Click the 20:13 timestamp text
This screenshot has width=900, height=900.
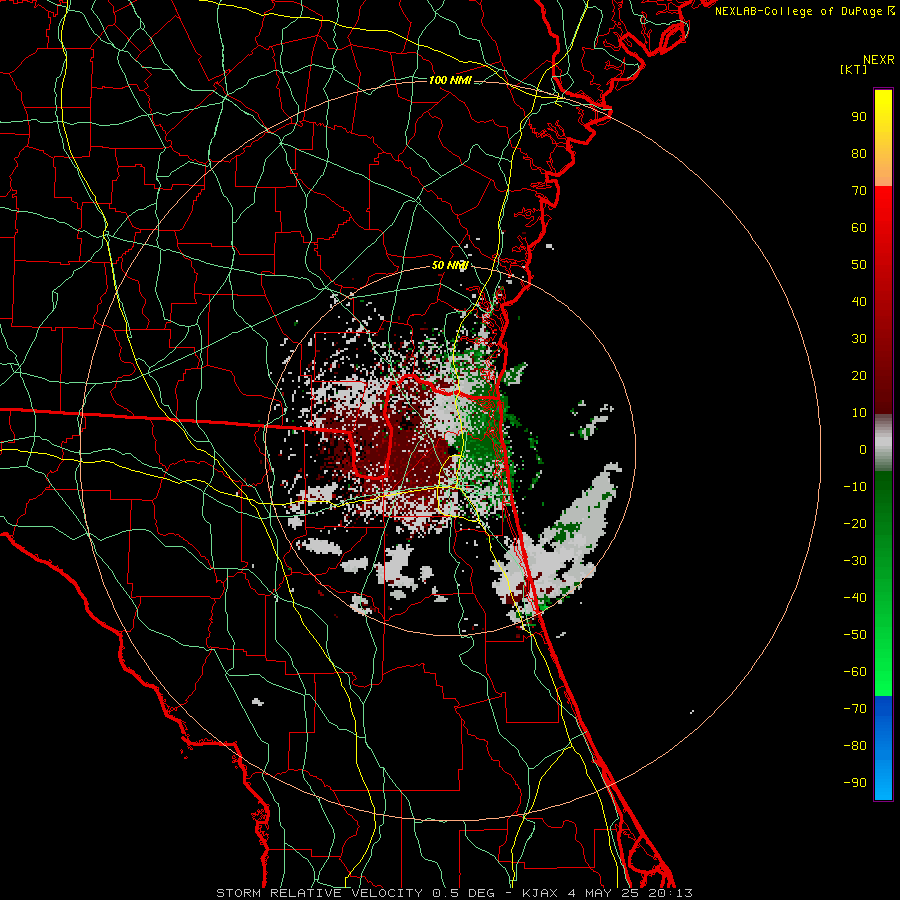[x=670, y=893]
